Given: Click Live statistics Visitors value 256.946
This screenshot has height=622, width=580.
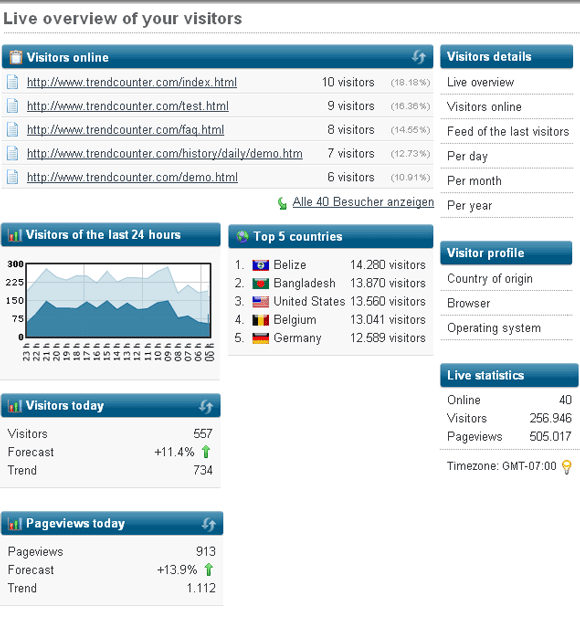Looking at the screenshot, I should click(x=551, y=418).
